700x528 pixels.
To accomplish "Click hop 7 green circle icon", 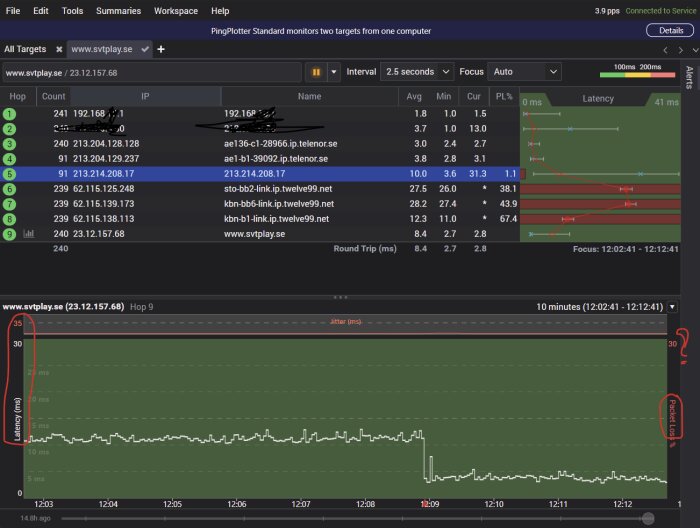I will pyautogui.click(x=9, y=204).
